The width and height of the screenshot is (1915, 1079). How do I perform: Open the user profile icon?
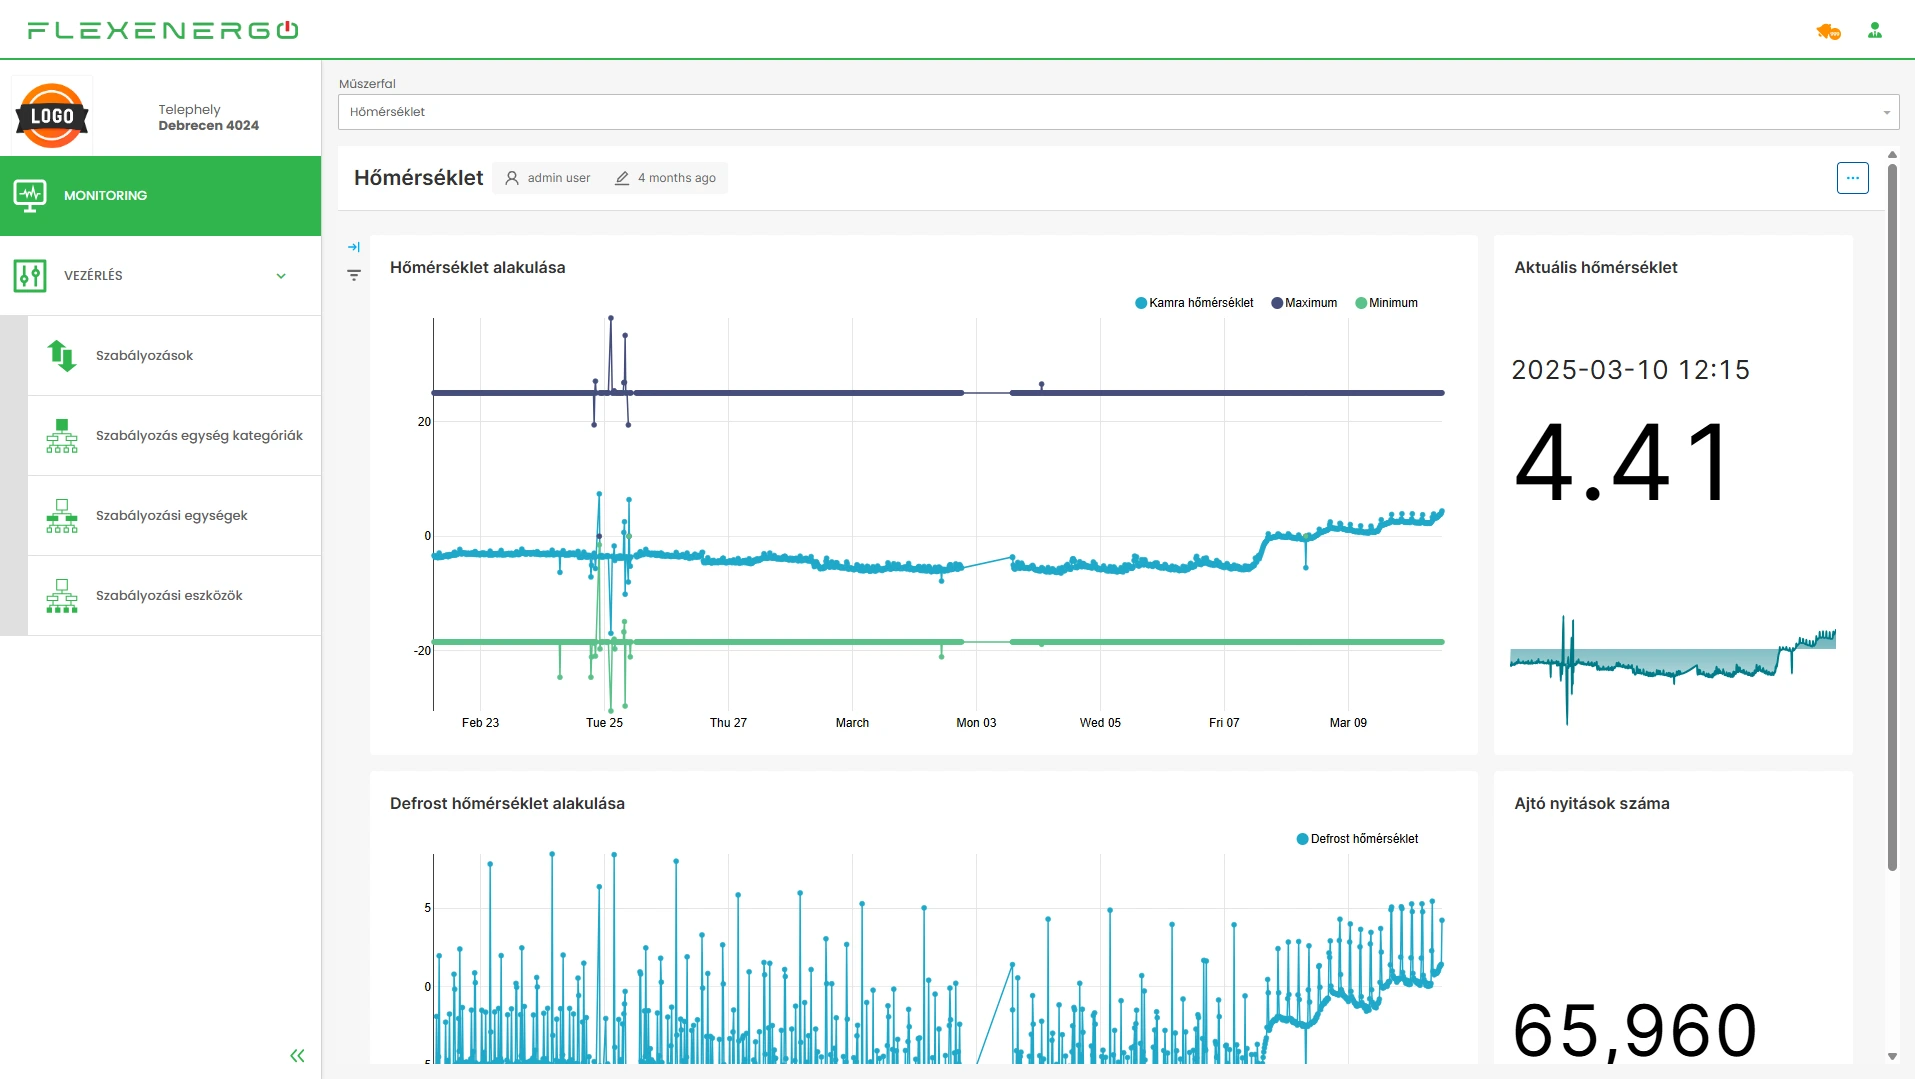pos(1875,31)
